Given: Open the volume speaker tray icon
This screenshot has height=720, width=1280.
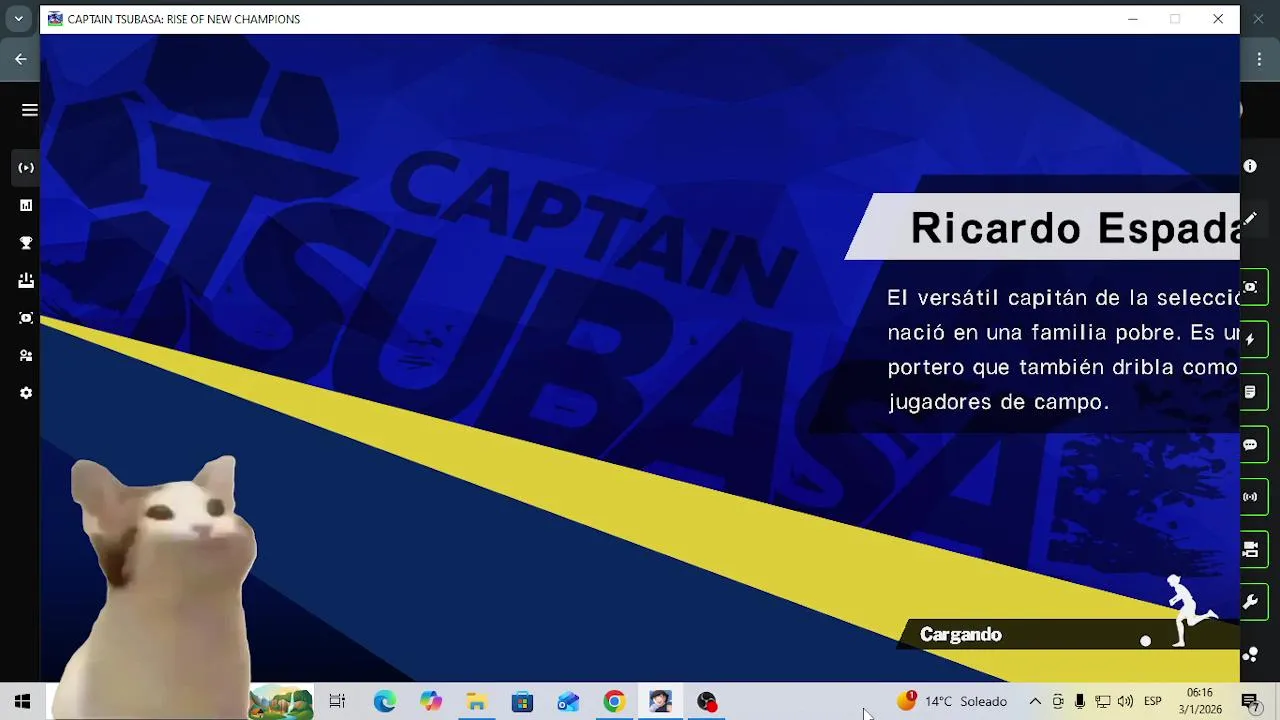Looking at the screenshot, I should pyautogui.click(x=1125, y=702).
